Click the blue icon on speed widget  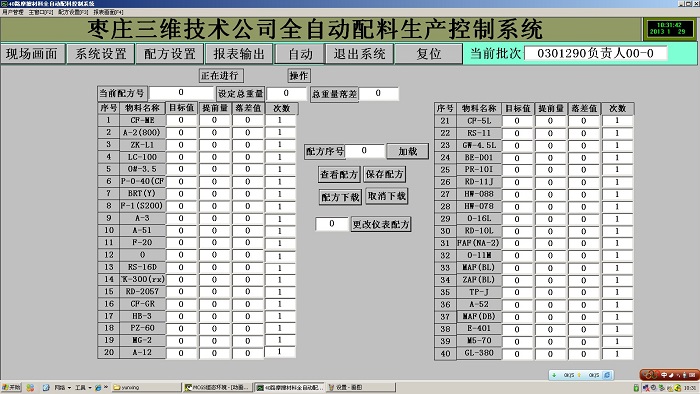(x=607, y=375)
